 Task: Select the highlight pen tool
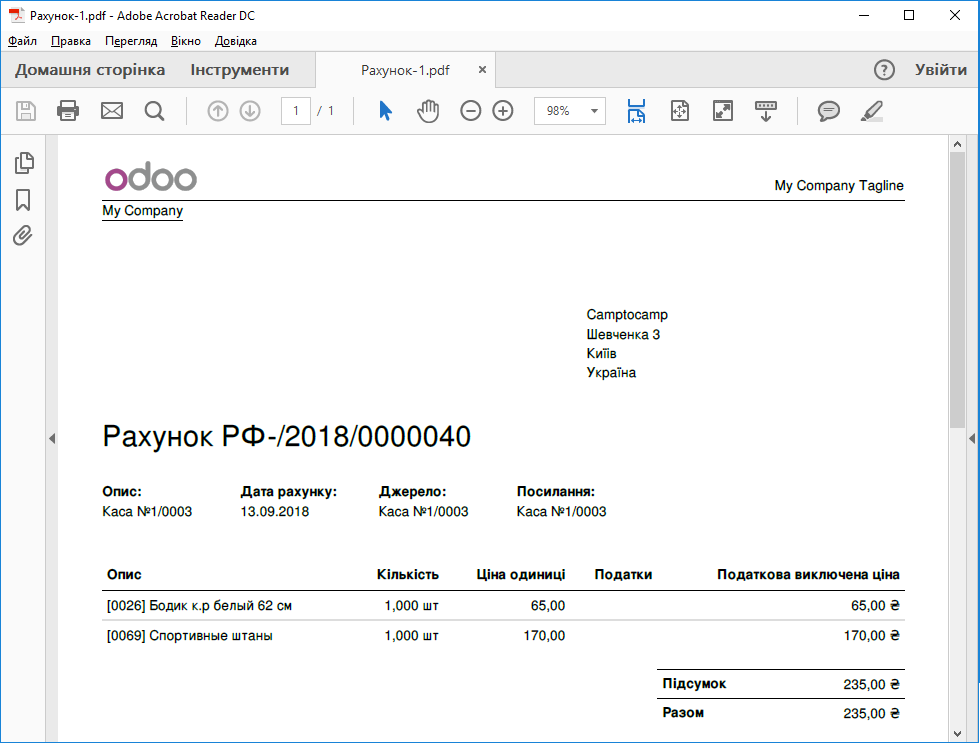pyautogui.click(x=872, y=111)
